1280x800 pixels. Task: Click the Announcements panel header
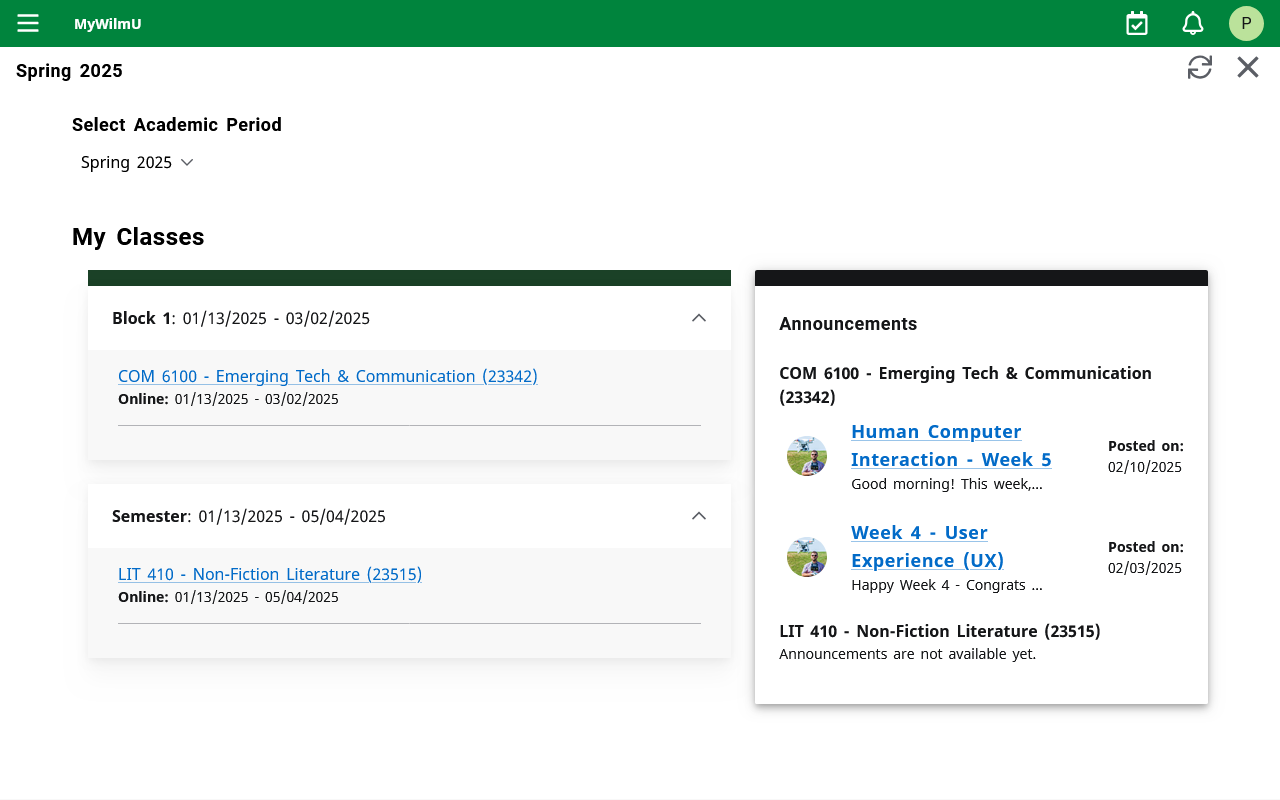(848, 323)
